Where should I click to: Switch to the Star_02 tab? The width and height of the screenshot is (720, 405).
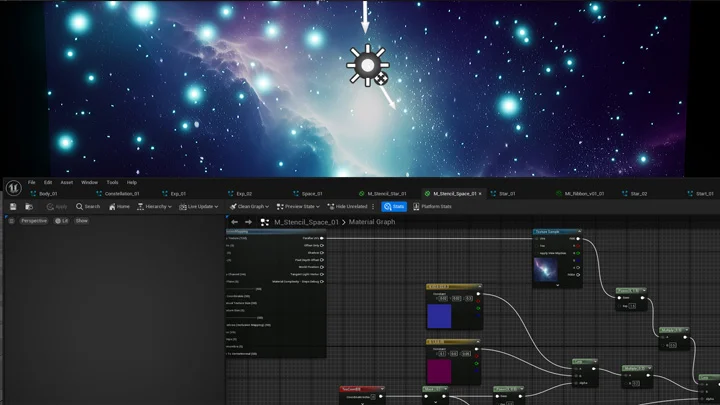click(635, 194)
